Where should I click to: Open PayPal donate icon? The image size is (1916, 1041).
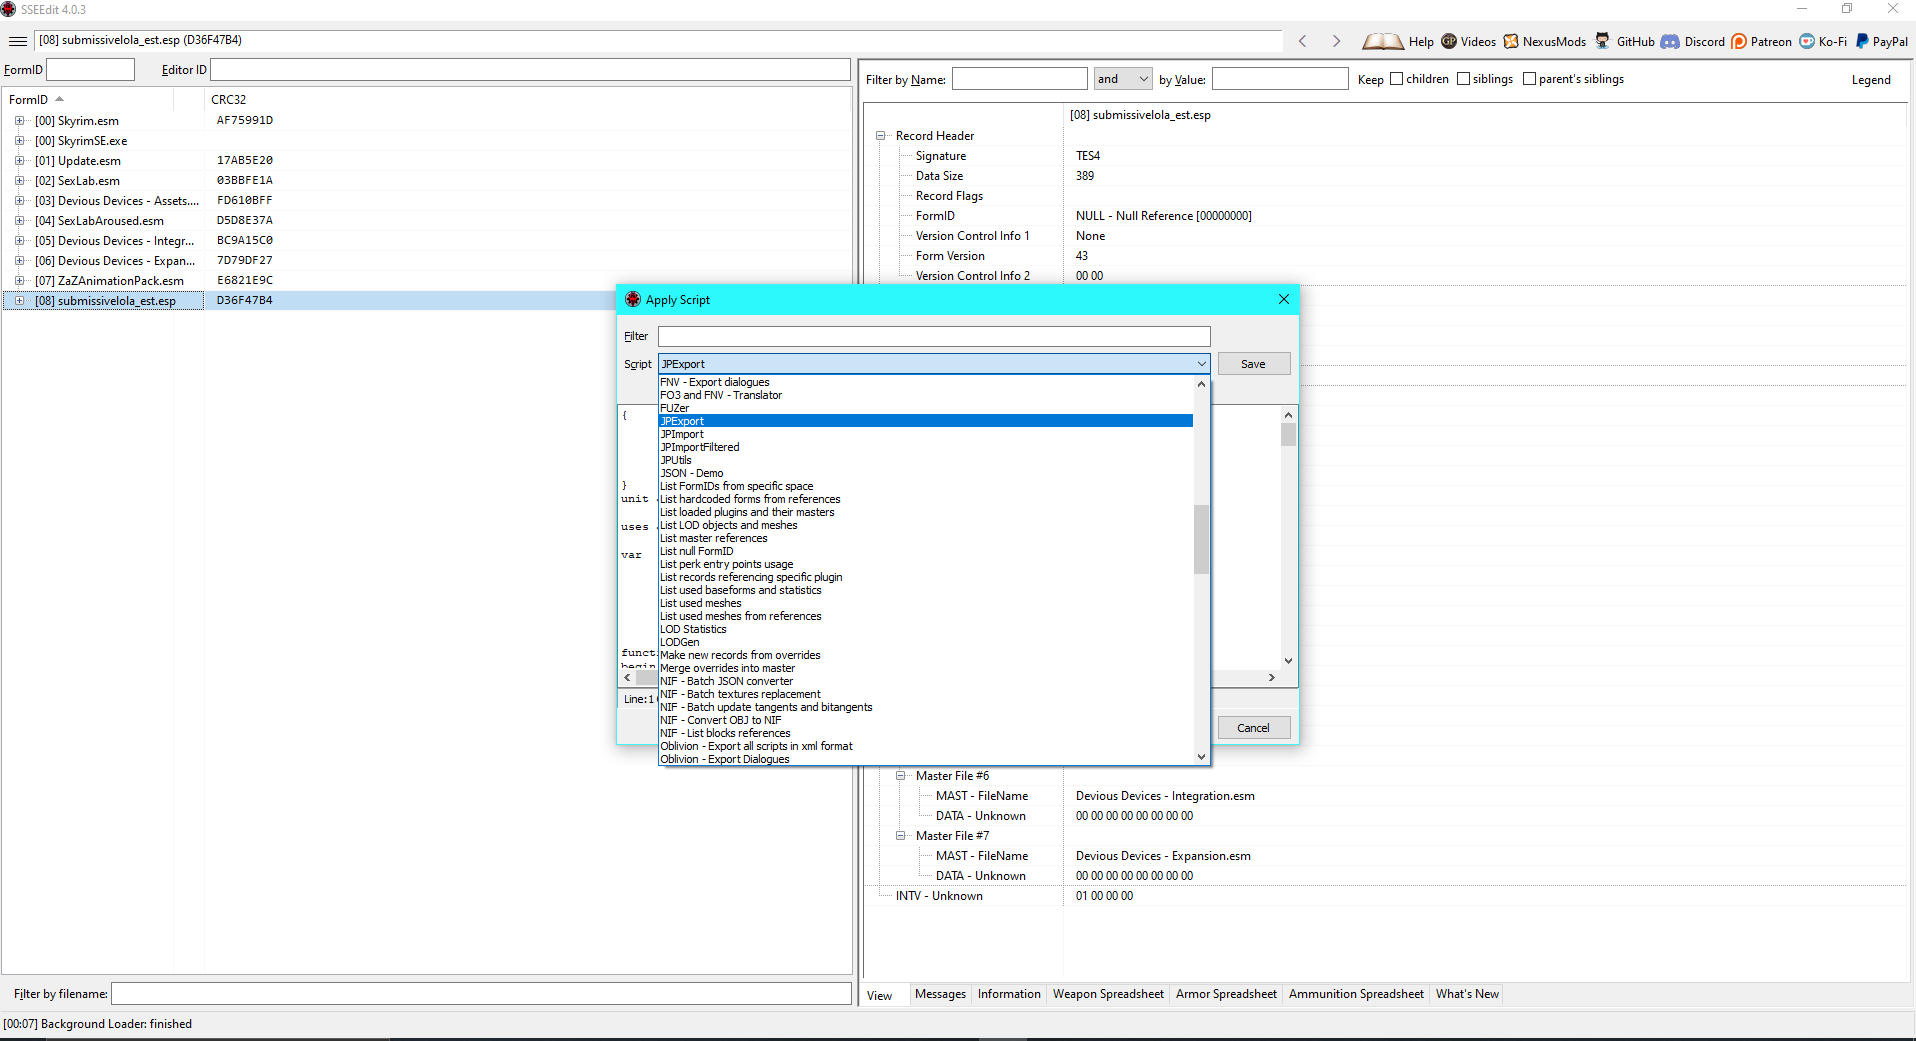tap(1862, 41)
